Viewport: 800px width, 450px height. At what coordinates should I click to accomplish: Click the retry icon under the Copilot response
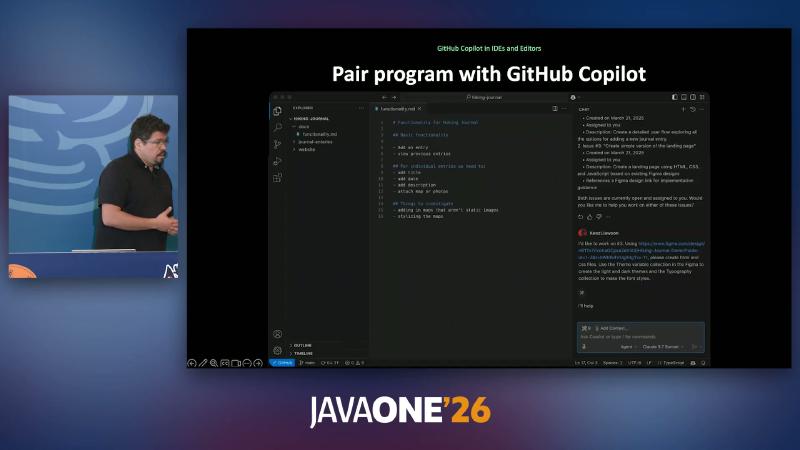tap(581, 217)
